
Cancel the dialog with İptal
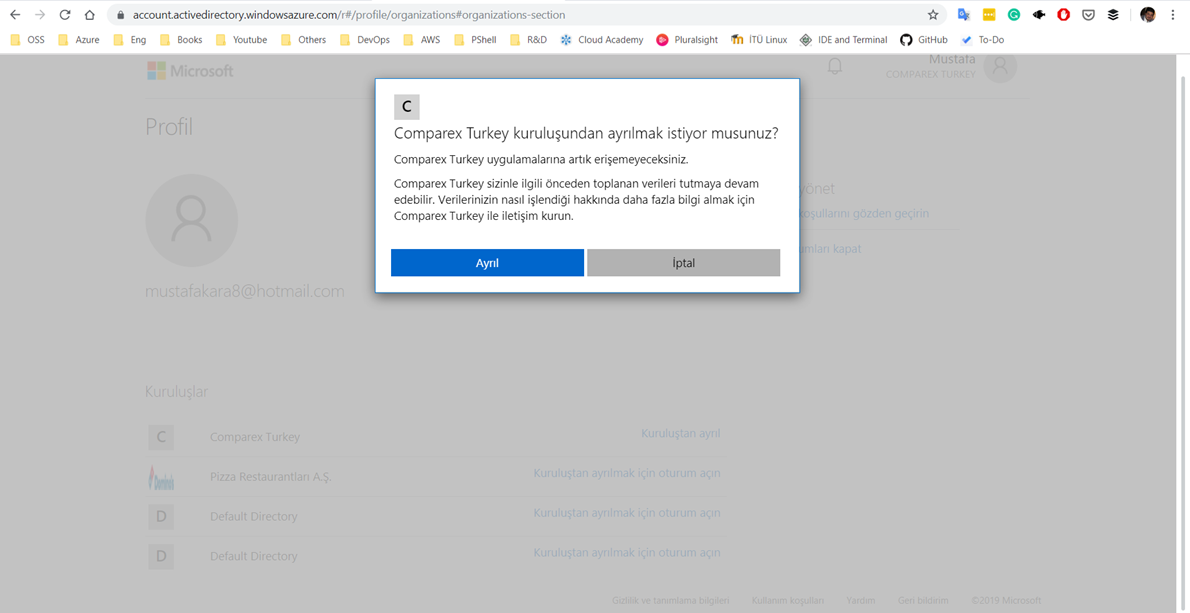(x=684, y=262)
